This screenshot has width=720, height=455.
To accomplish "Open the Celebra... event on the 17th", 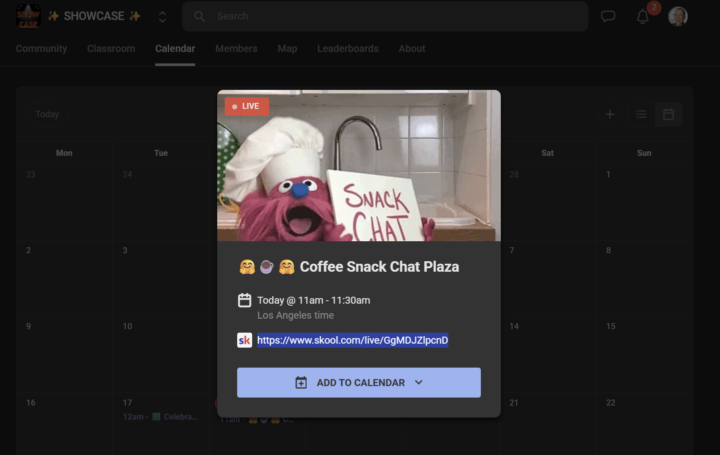I will [160, 417].
